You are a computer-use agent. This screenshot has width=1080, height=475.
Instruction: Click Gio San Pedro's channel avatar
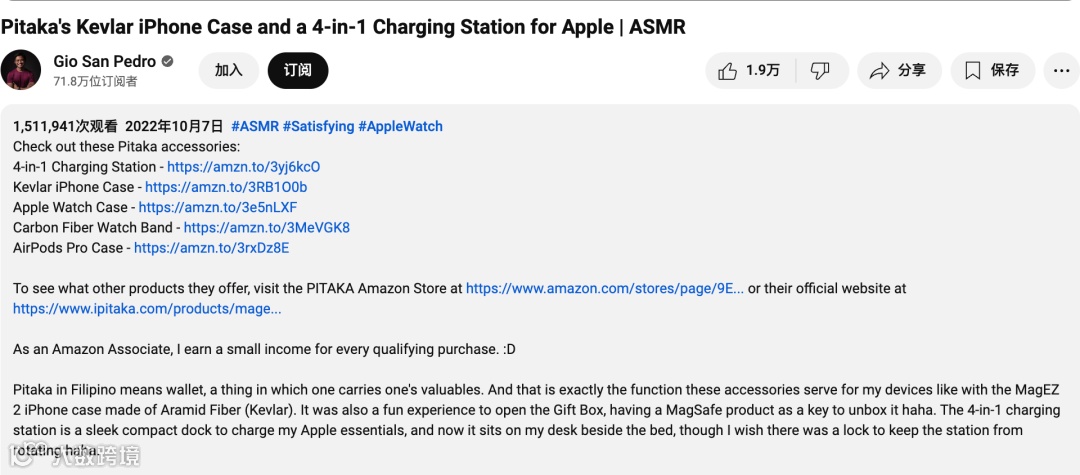21,70
